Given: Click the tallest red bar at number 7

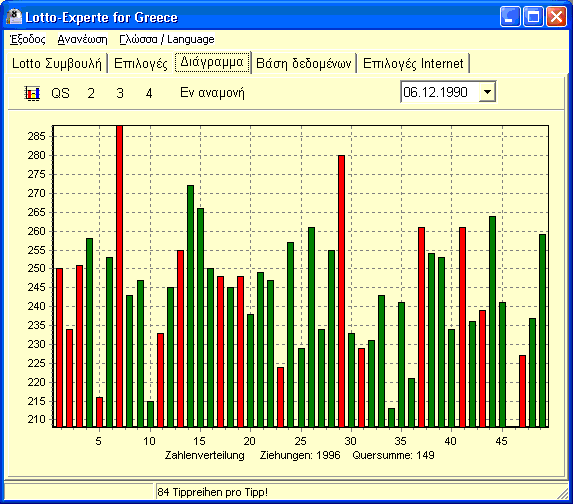Looking at the screenshot, I should (x=119, y=276).
